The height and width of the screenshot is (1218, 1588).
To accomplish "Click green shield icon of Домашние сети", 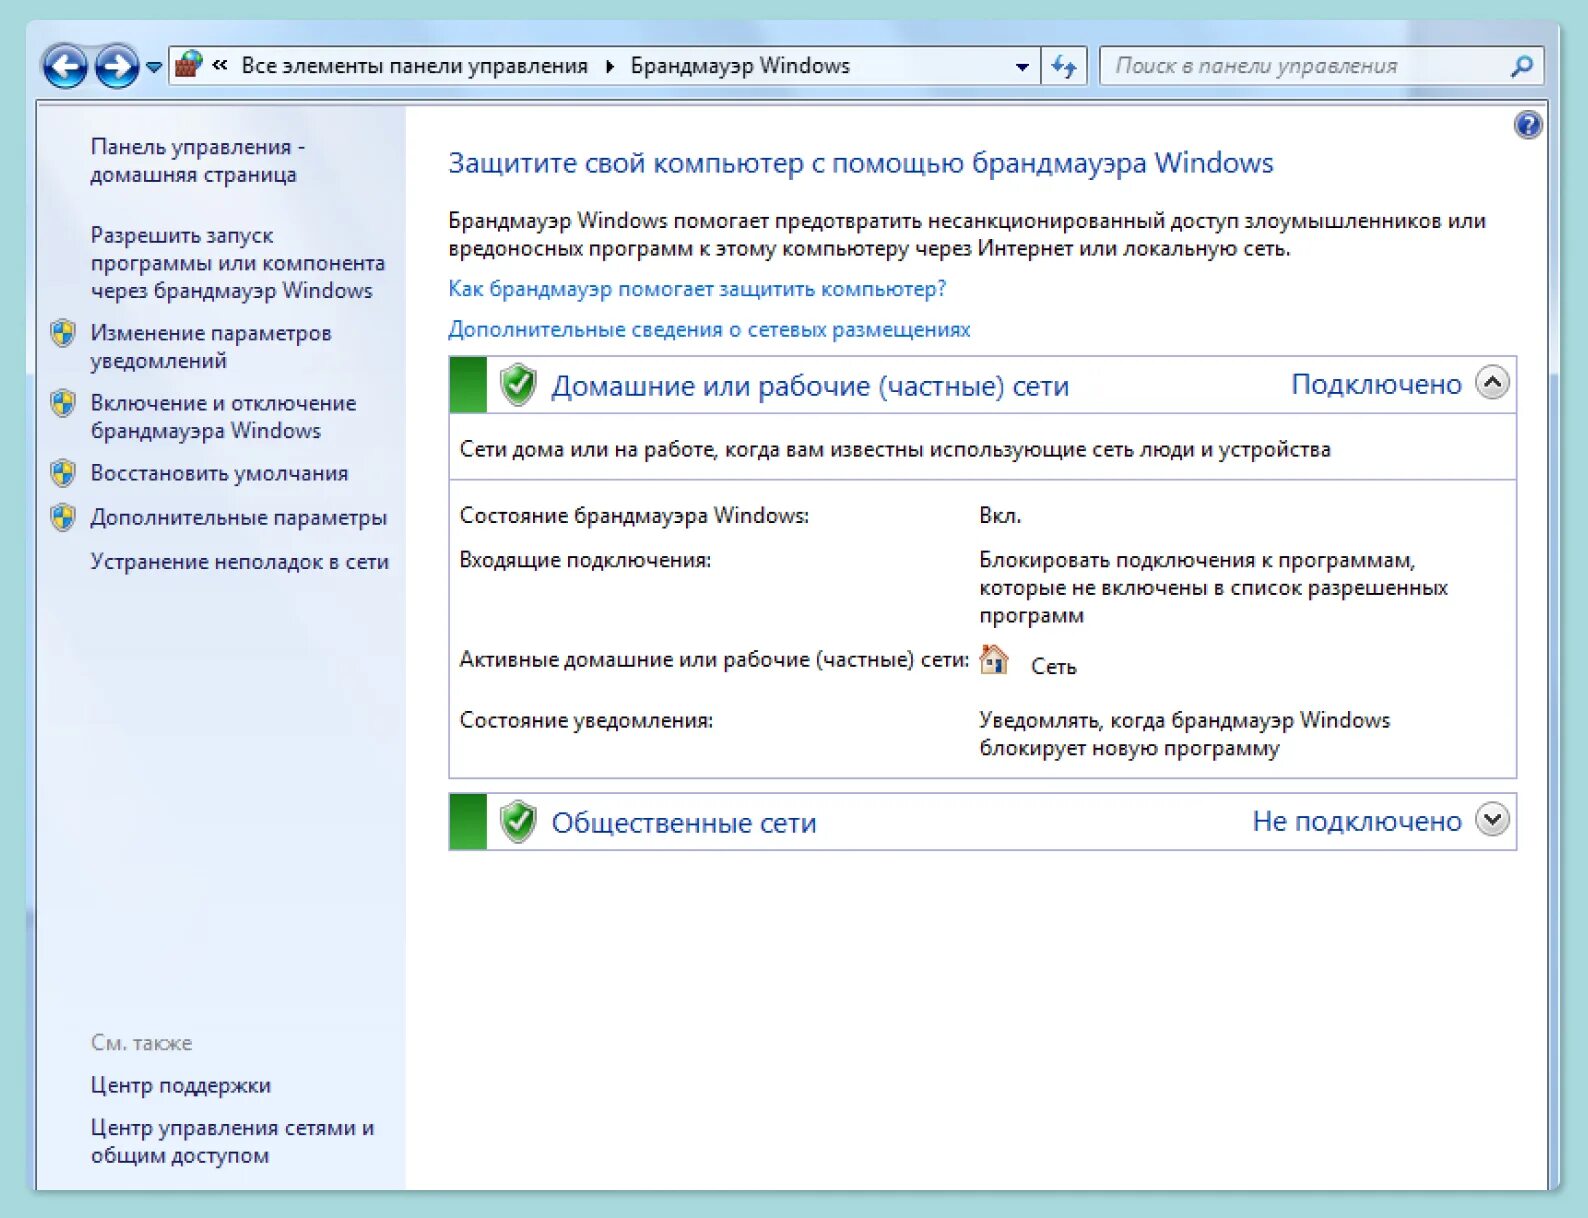I will point(518,385).
